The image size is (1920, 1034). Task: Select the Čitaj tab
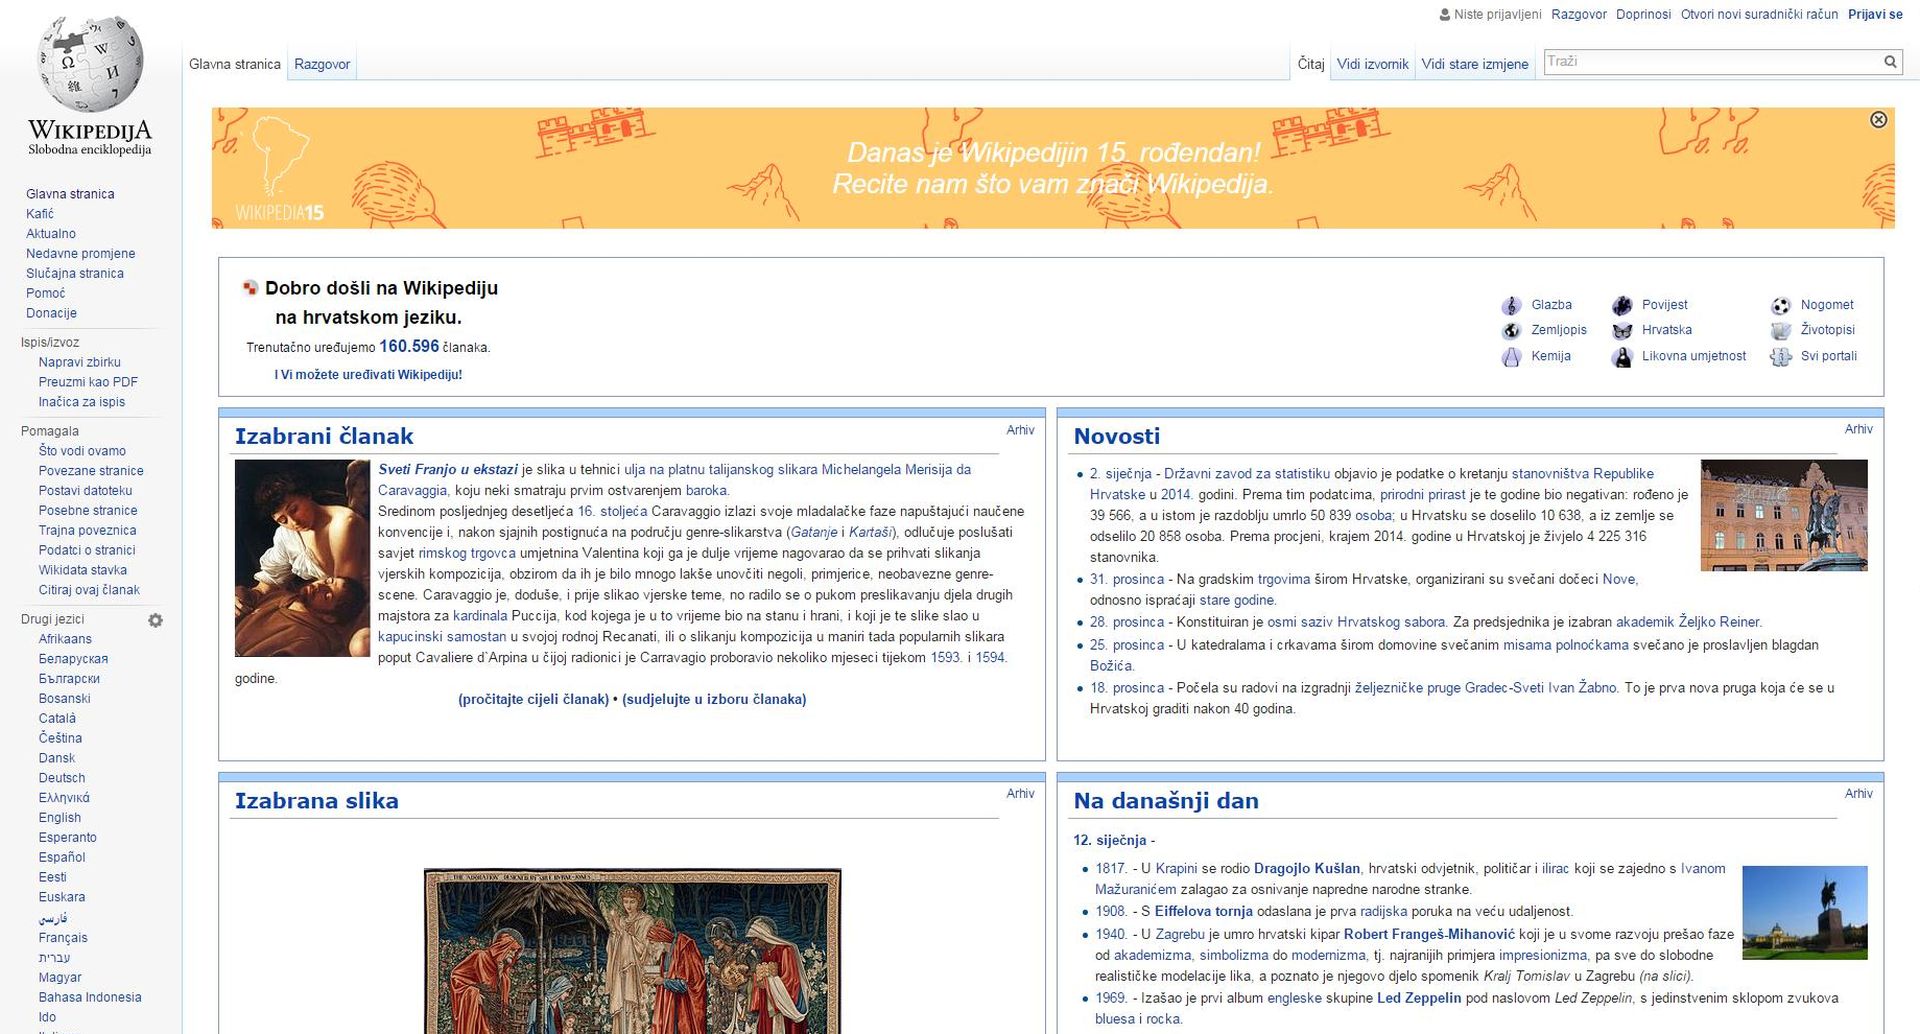pos(1311,64)
